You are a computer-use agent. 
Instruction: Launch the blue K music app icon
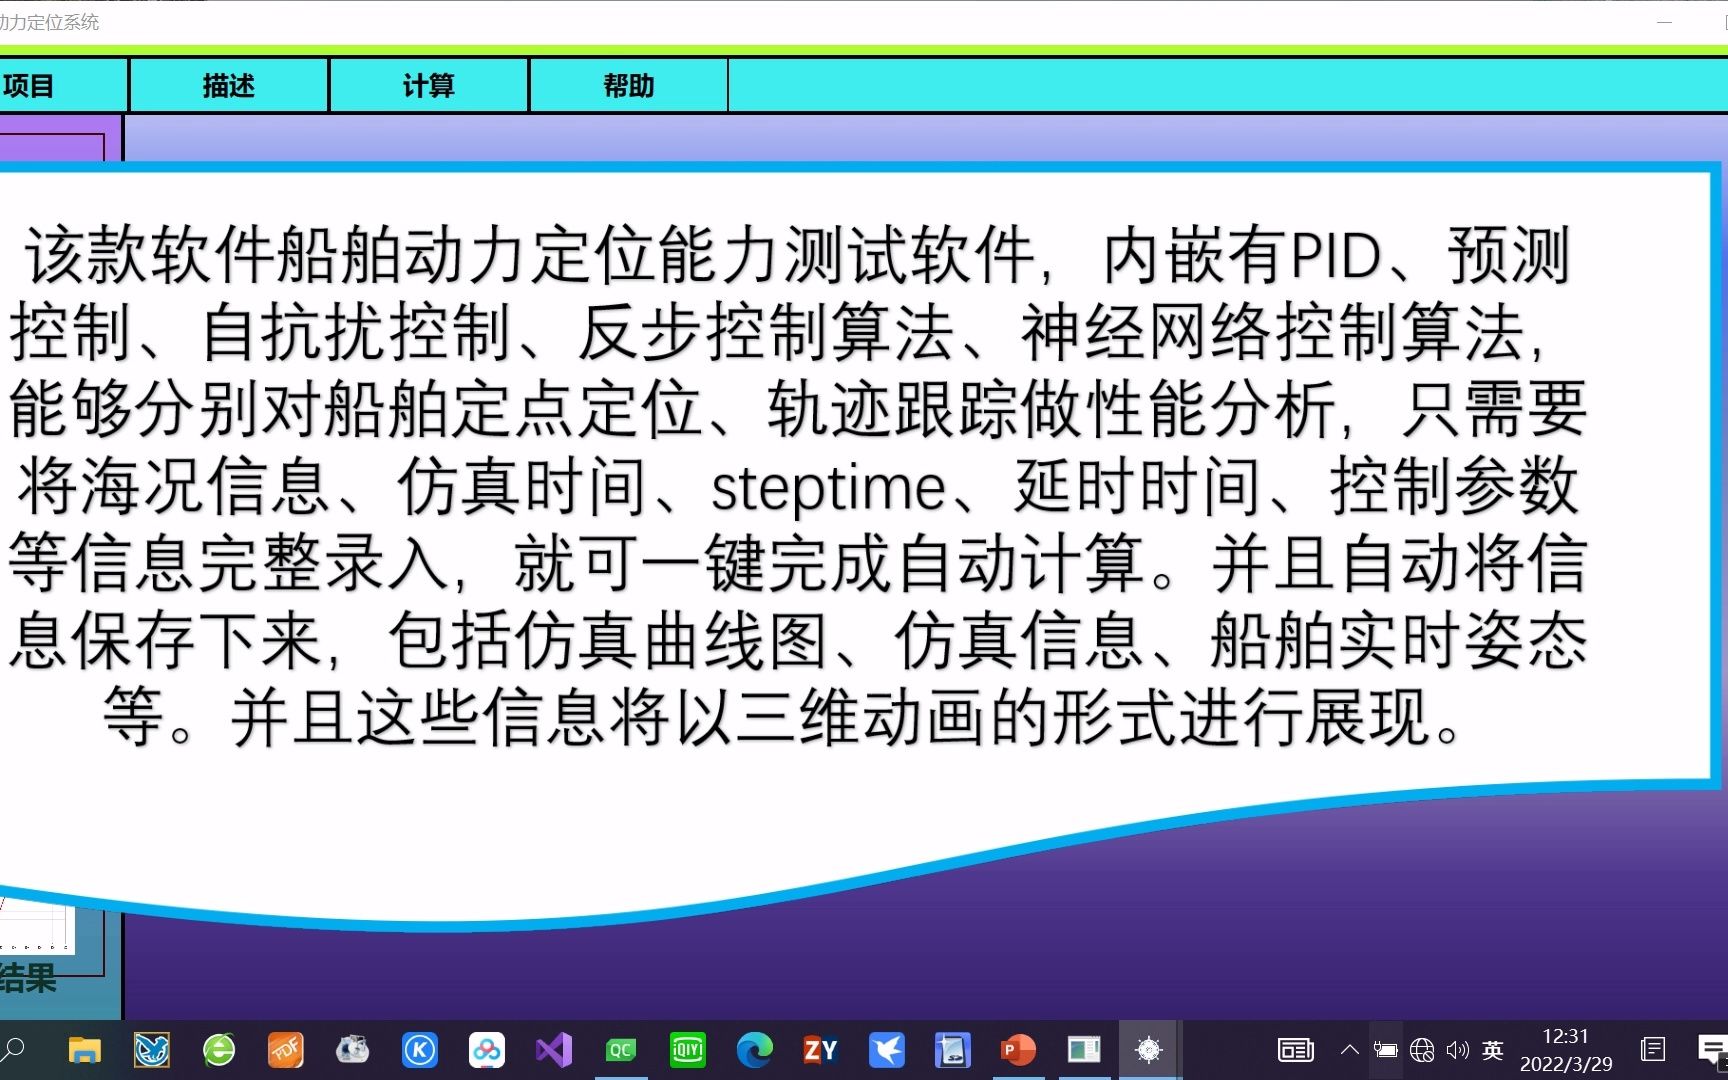coord(420,1050)
